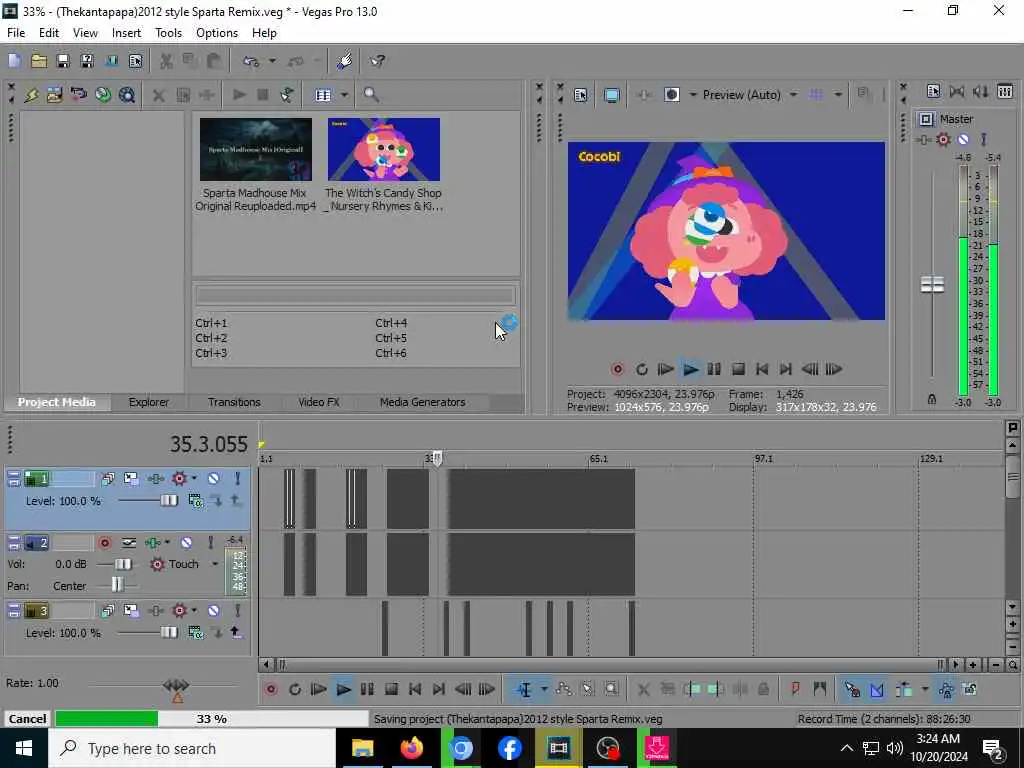The height and width of the screenshot is (768, 1024).
Task: Toggle Master bus mute button
Action: click(x=963, y=139)
